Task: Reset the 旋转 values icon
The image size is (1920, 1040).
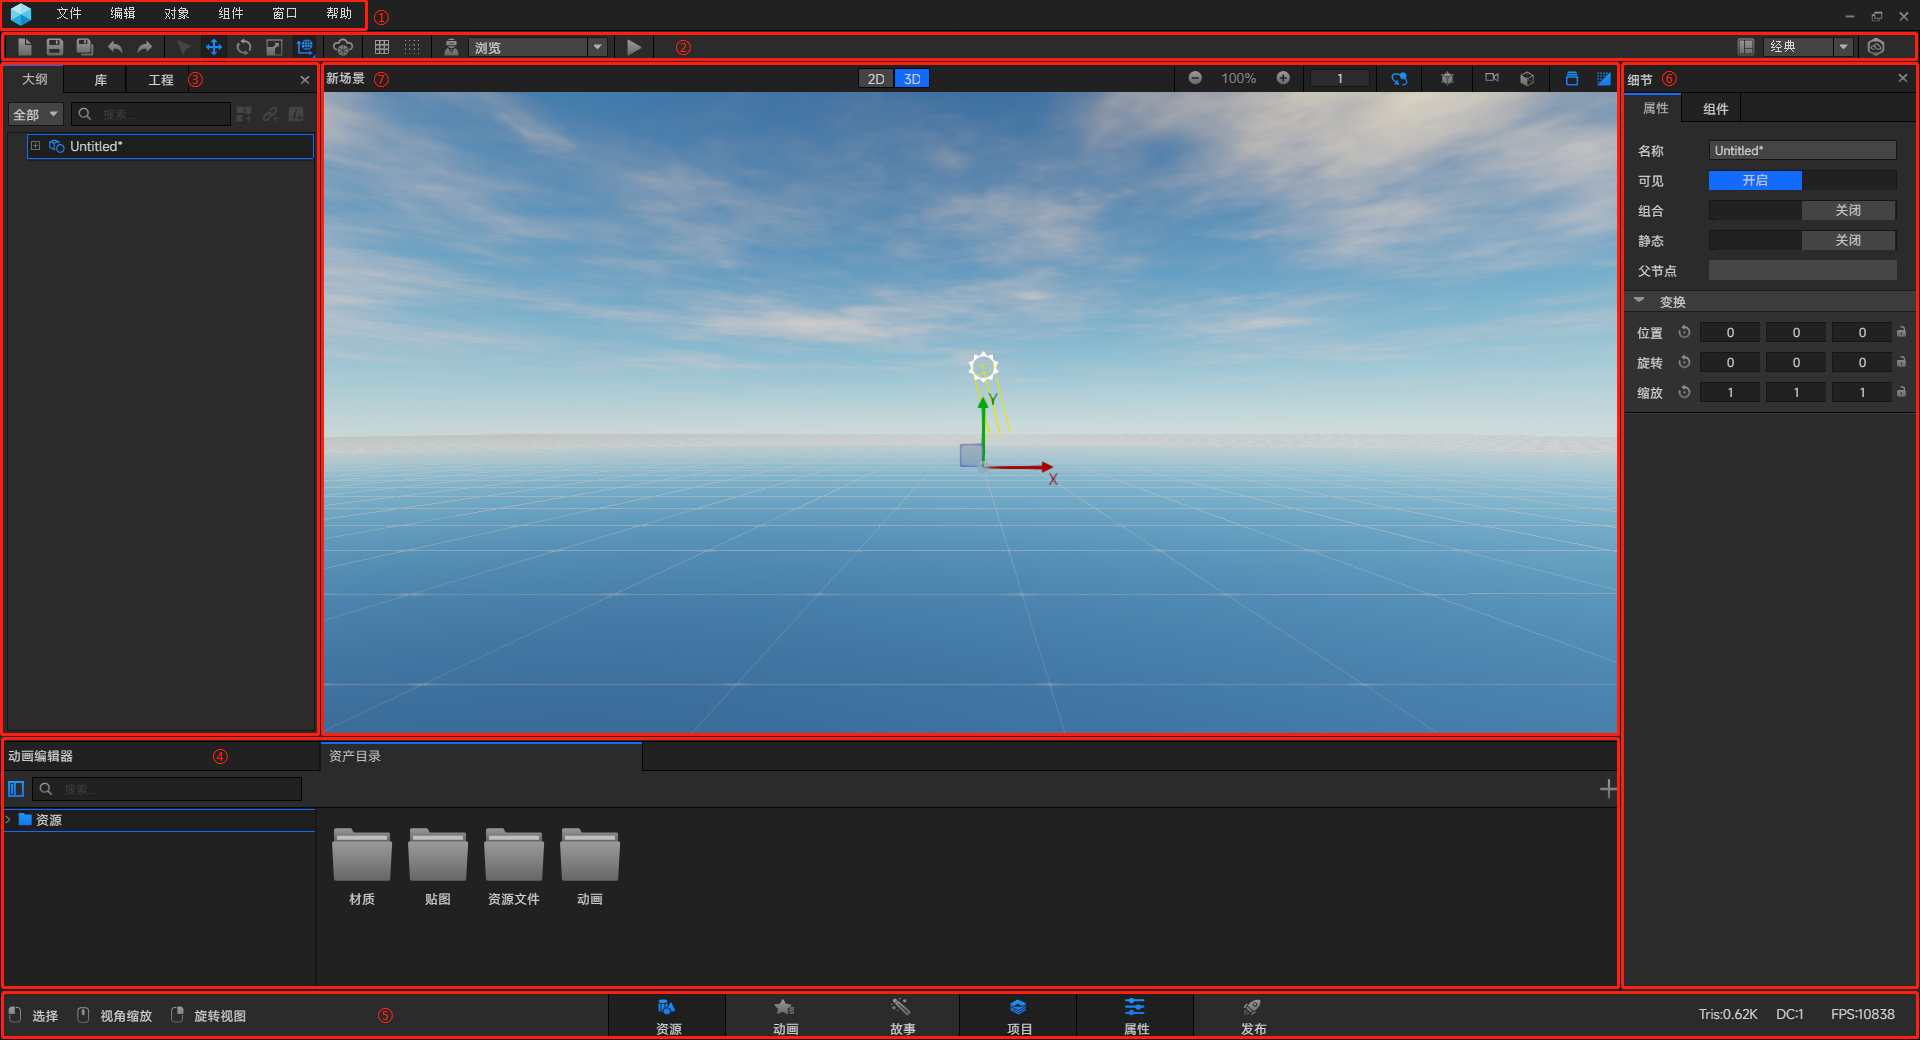Action: point(1684,362)
